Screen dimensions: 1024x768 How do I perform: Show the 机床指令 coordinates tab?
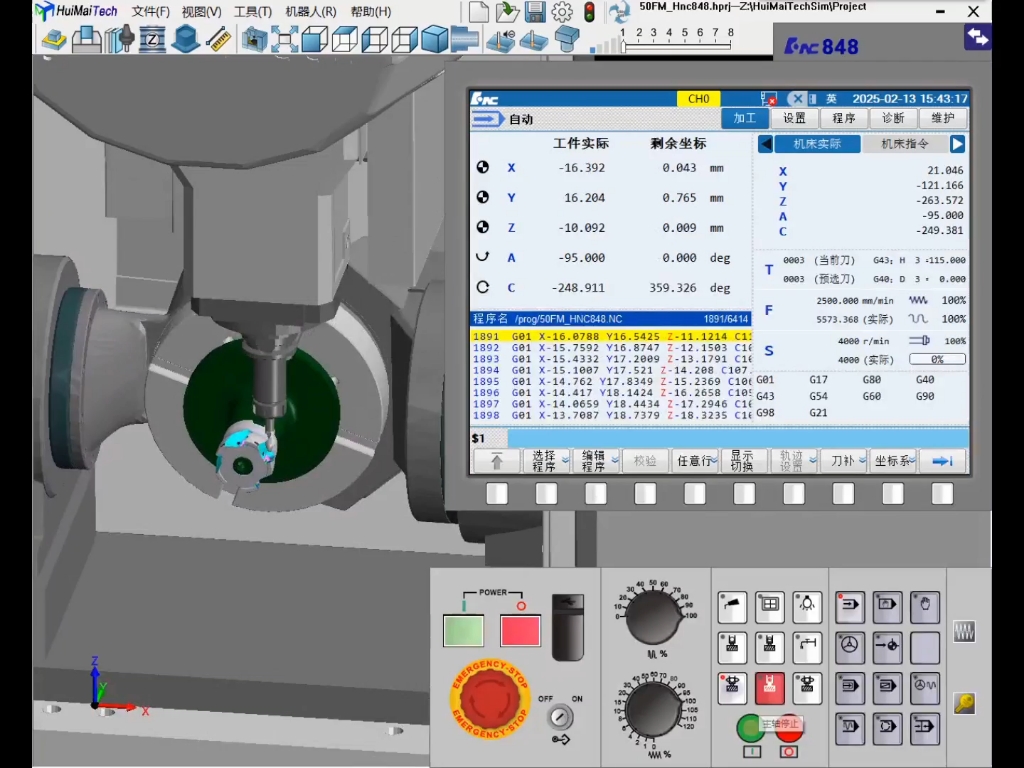[905, 144]
